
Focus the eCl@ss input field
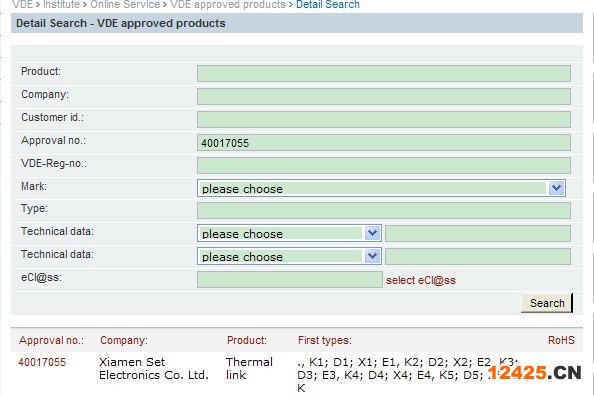(x=289, y=280)
